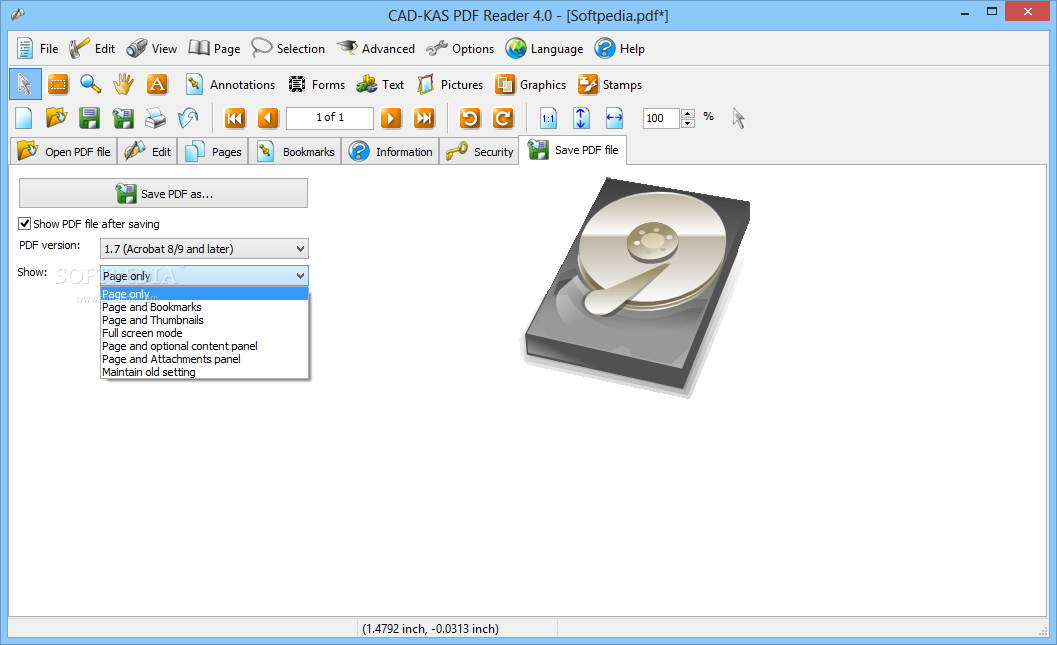The height and width of the screenshot is (645, 1057).
Task: Pick the orange text 'A' tool
Action: click(156, 84)
